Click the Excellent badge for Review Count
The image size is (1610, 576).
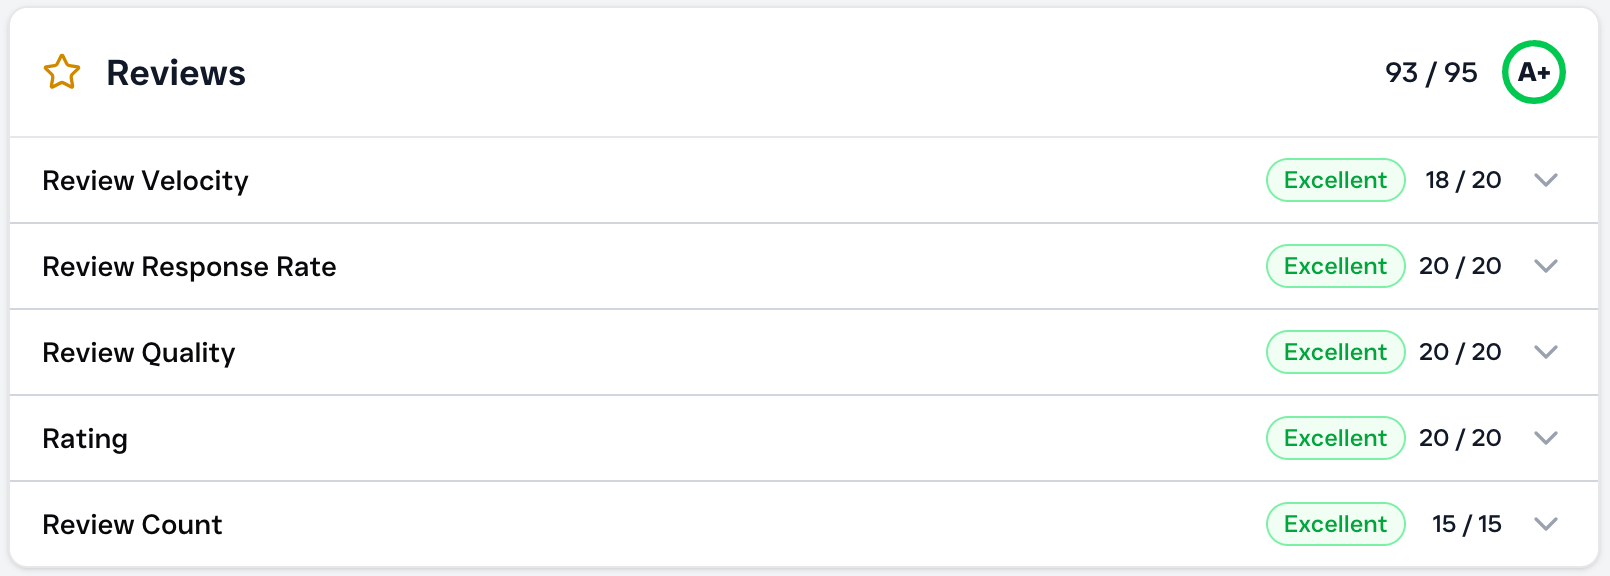coord(1335,524)
